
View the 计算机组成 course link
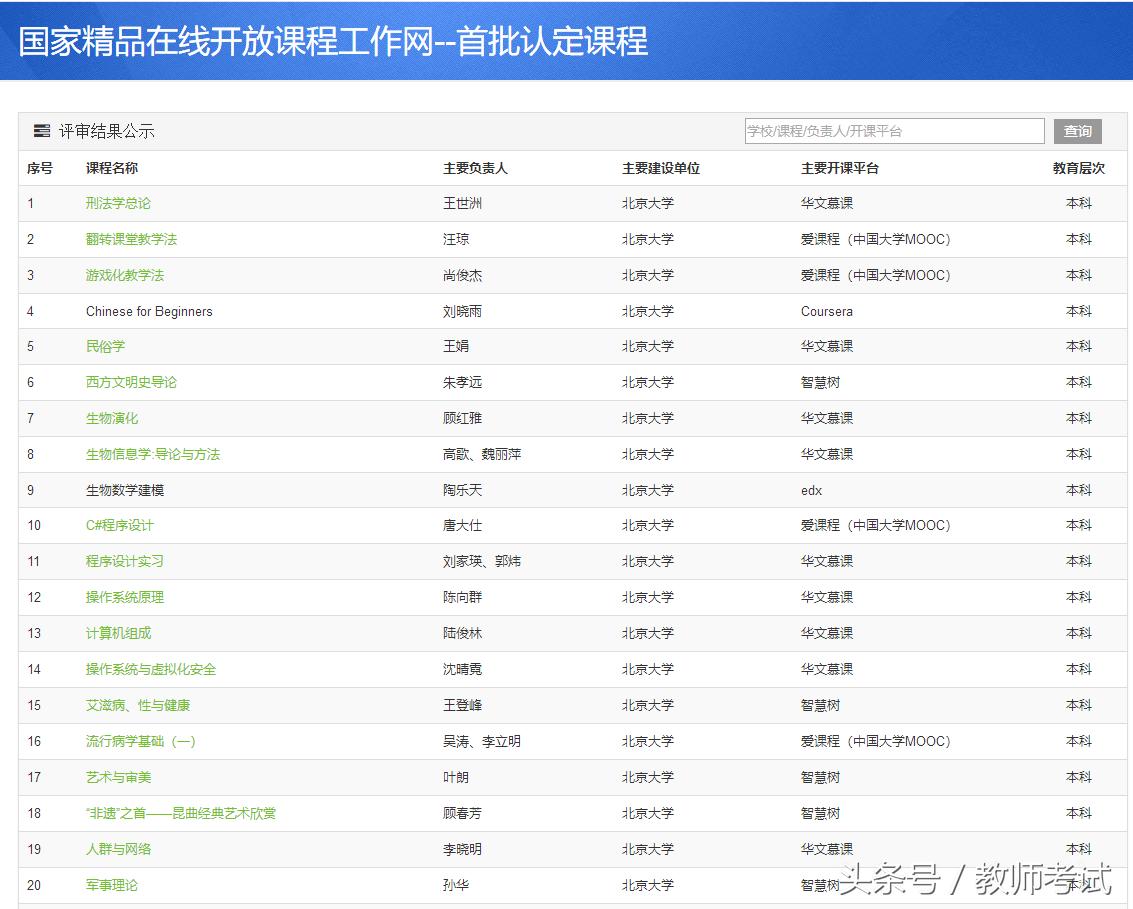[117, 633]
